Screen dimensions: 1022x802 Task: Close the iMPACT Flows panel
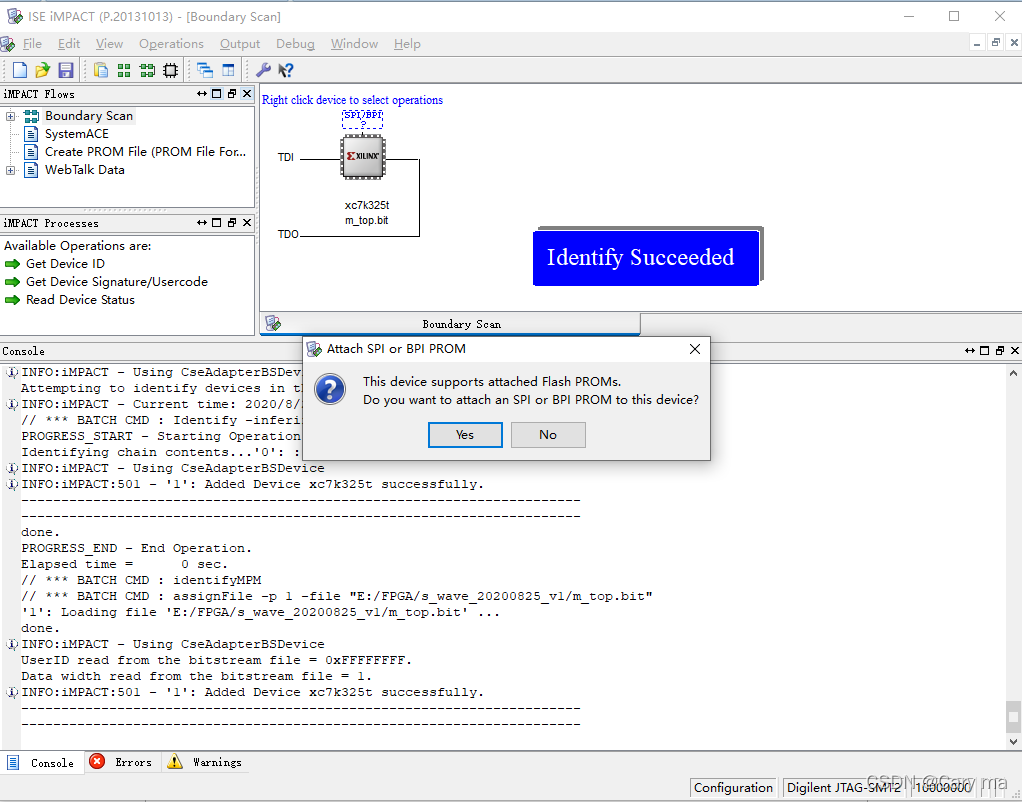point(247,94)
